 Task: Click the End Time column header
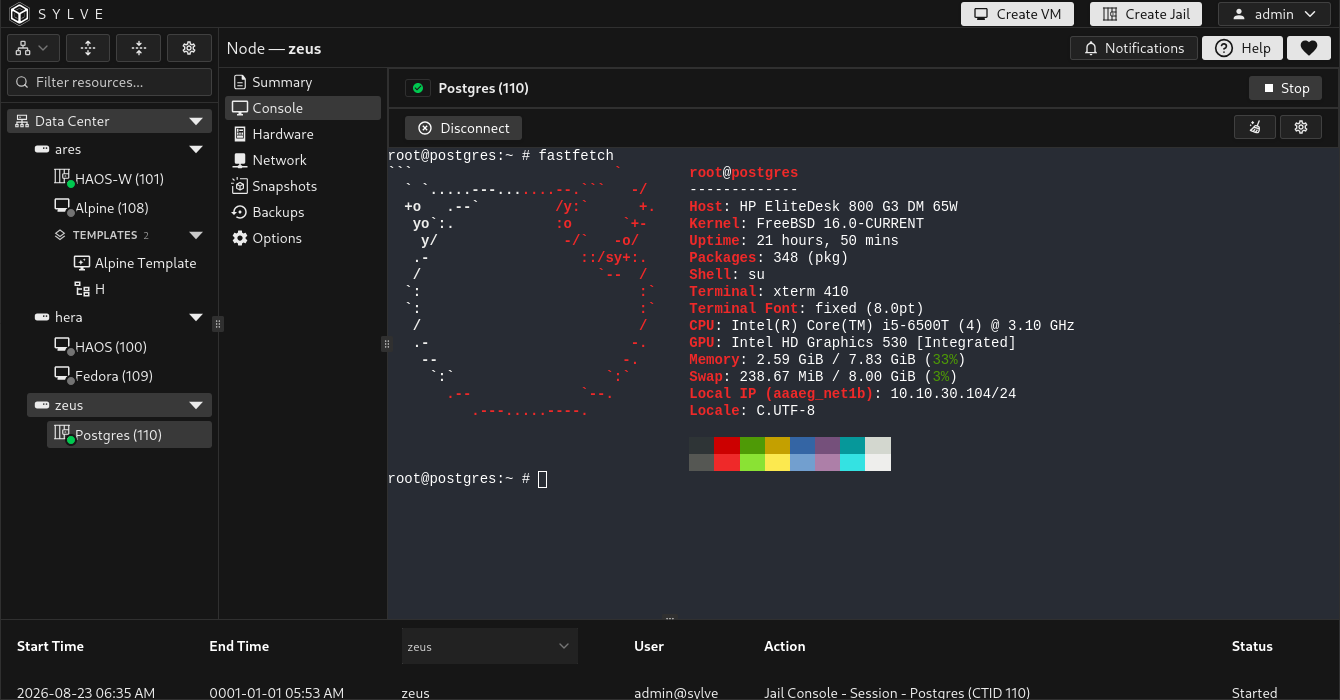click(239, 646)
